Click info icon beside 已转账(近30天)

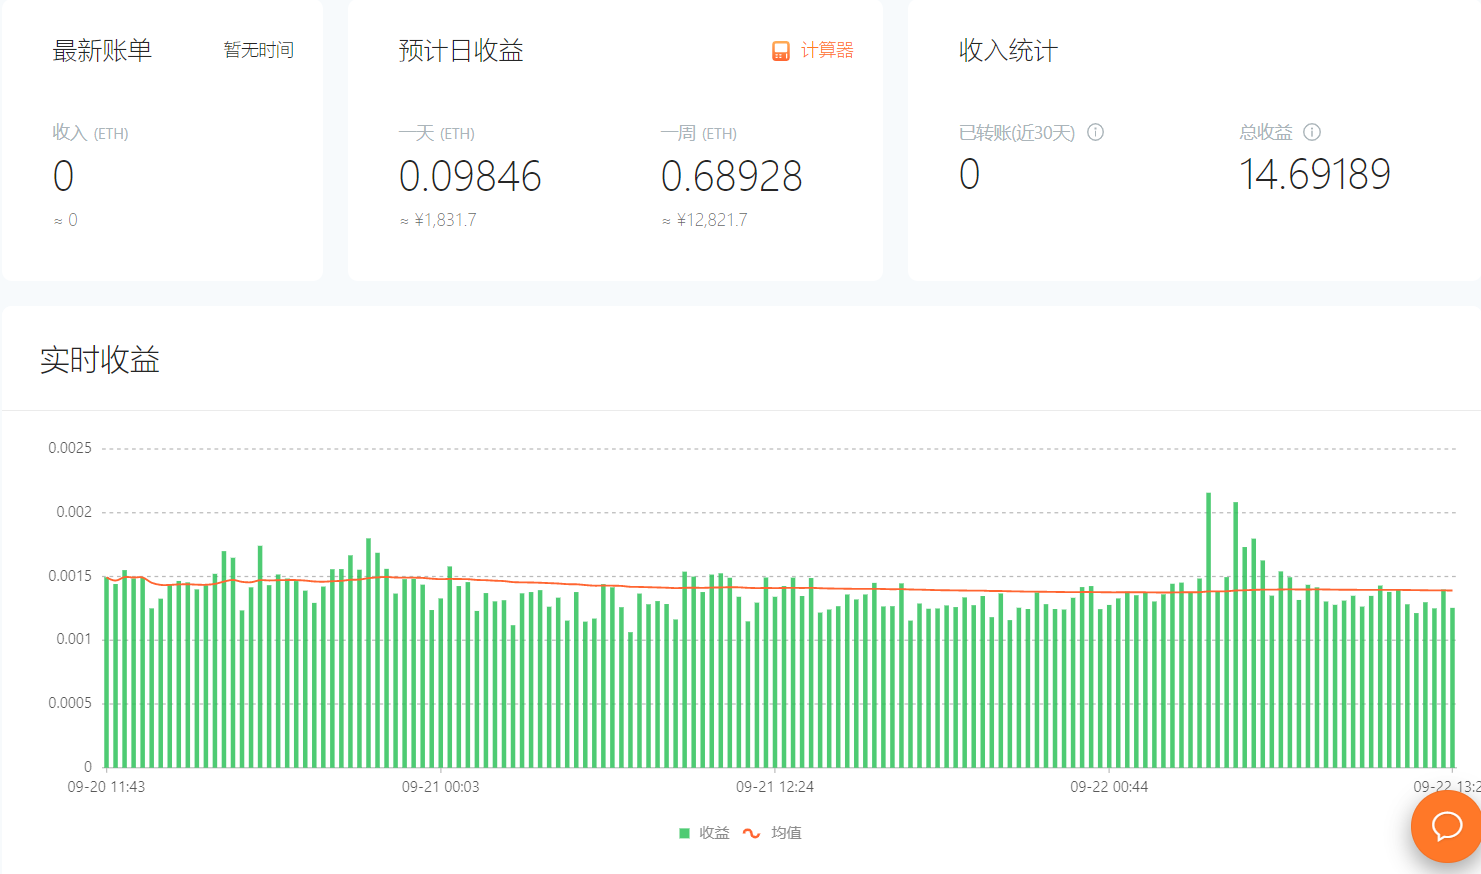click(1095, 132)
